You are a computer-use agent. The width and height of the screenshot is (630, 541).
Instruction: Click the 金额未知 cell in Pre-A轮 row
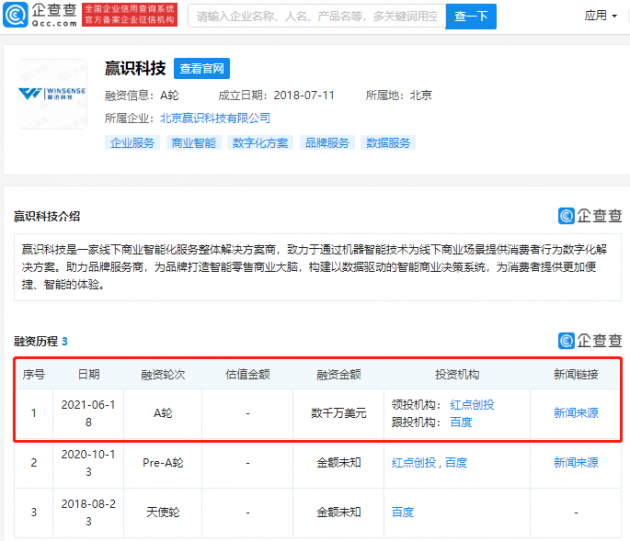[x=338, y=463]
